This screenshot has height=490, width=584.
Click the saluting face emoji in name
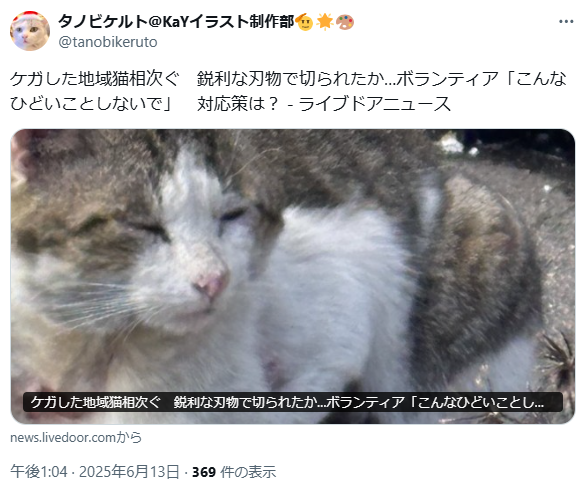click(304, 22)
